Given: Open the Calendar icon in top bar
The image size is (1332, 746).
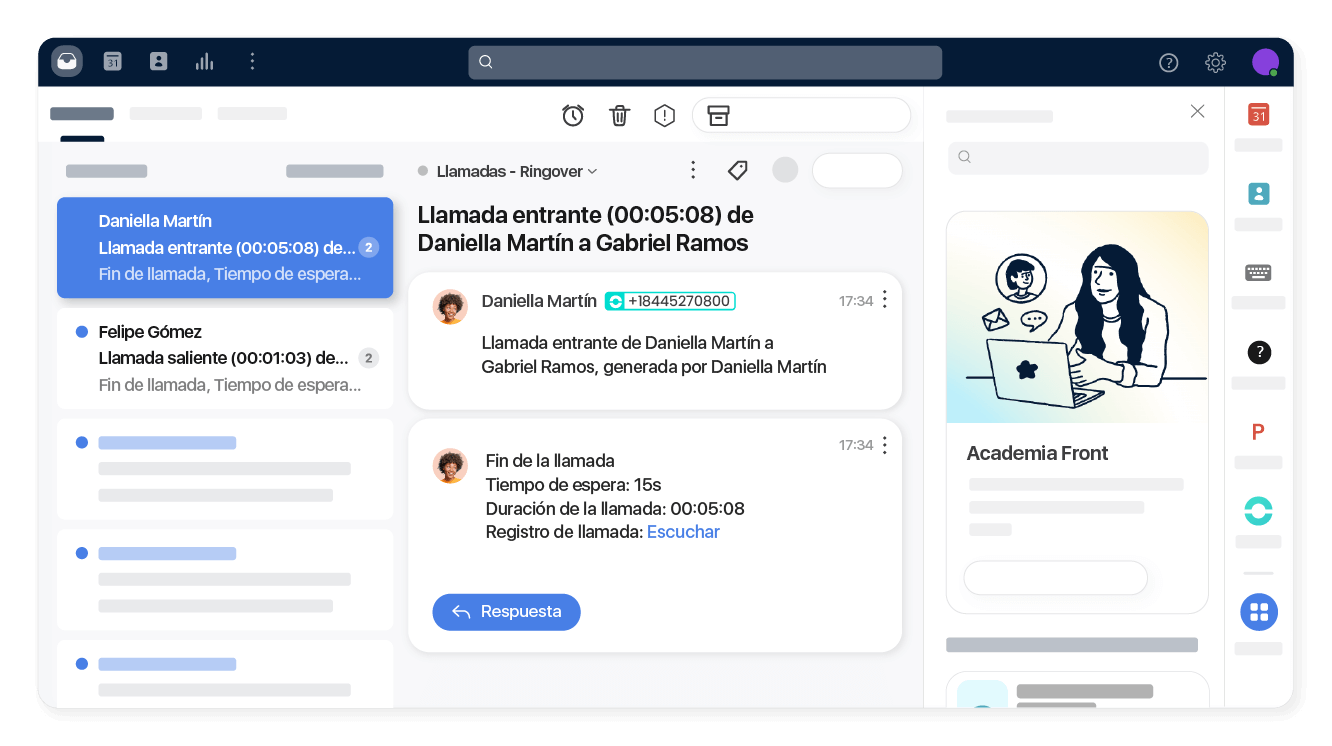Looking at the screenshot, I should [112, 61].
